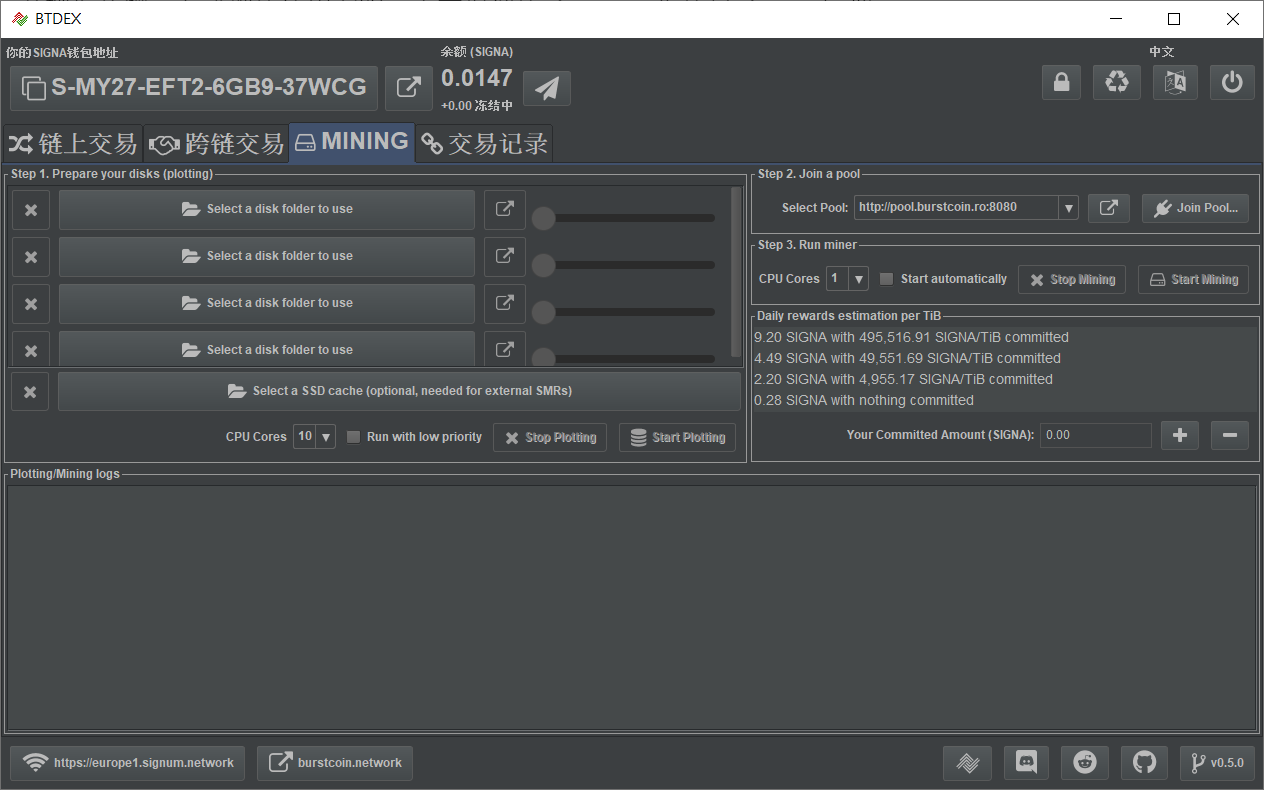This screenshot has height=790, width=1264.
Task: Switch to the 链上交易 tab
Action: tap(73, 144)
